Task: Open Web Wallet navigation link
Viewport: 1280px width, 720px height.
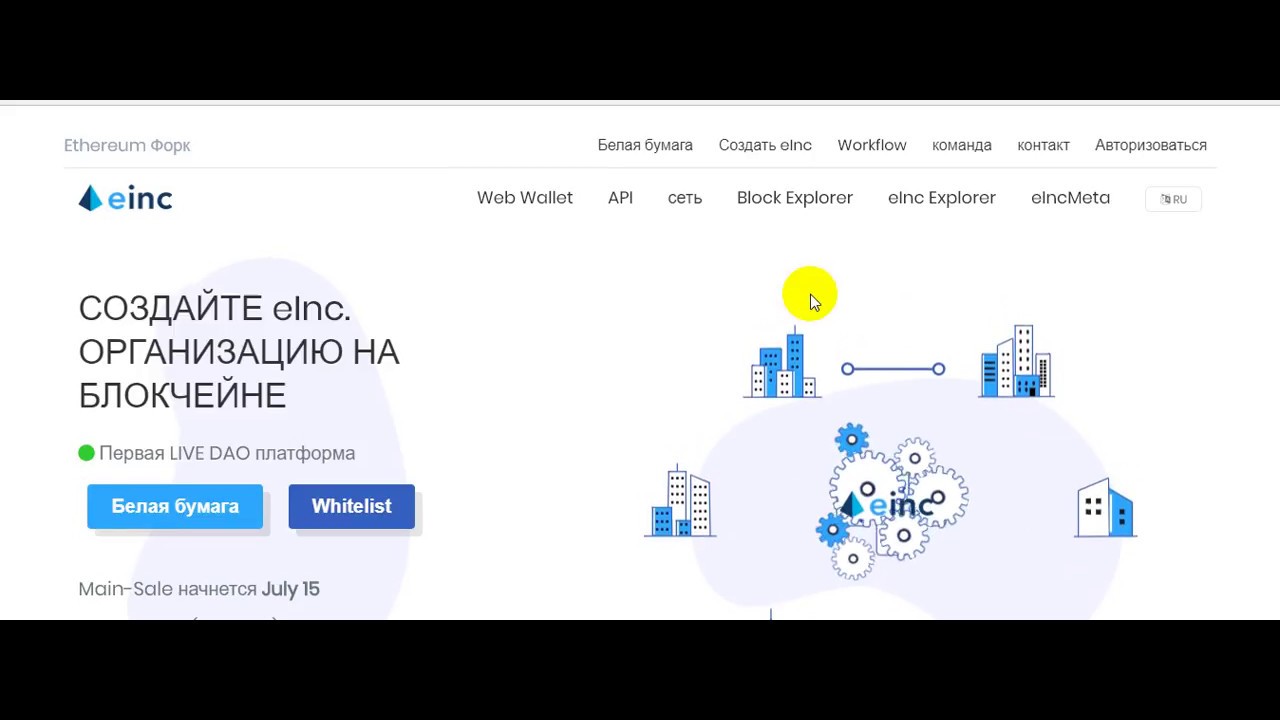Action: click(525, 198)
